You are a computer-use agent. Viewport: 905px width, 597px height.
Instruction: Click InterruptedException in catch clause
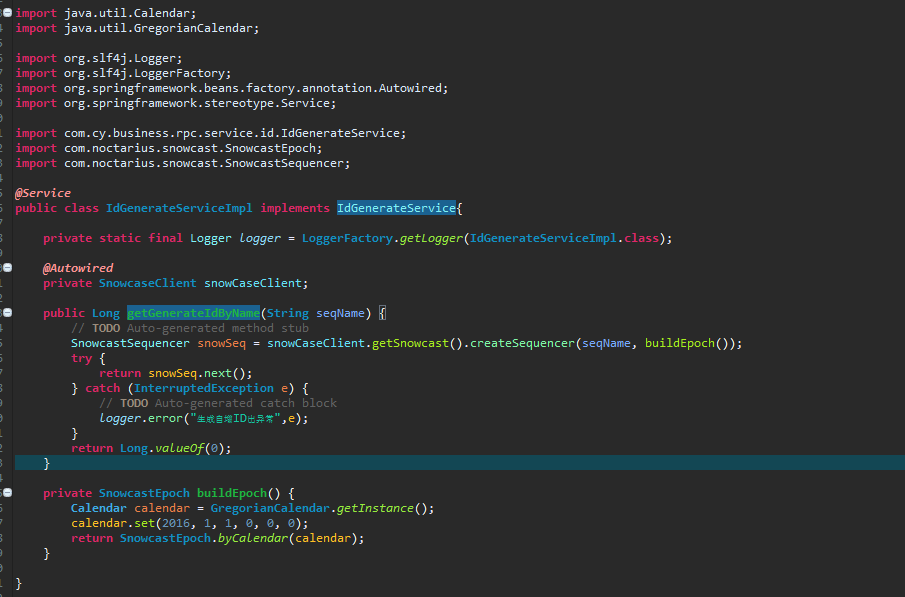(x=204, y=388)
